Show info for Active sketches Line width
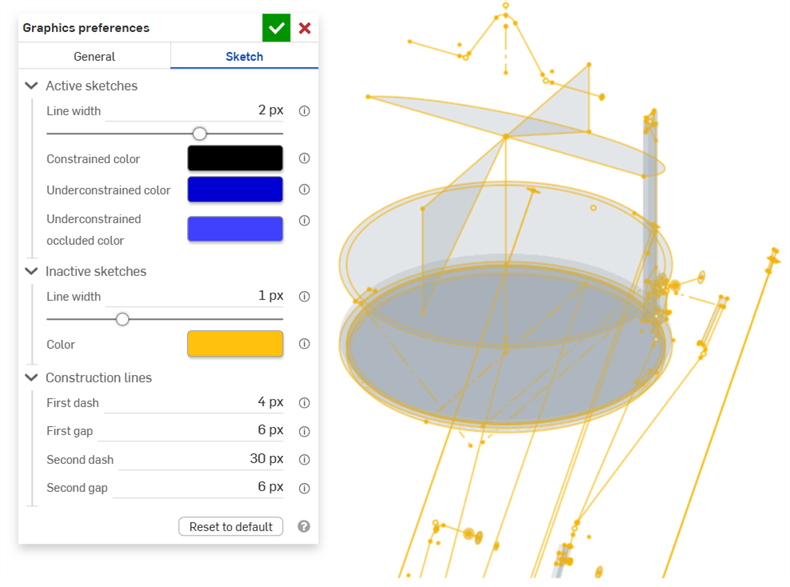The width and height of the screenshot is (790, 587). [x=304, y=111]
